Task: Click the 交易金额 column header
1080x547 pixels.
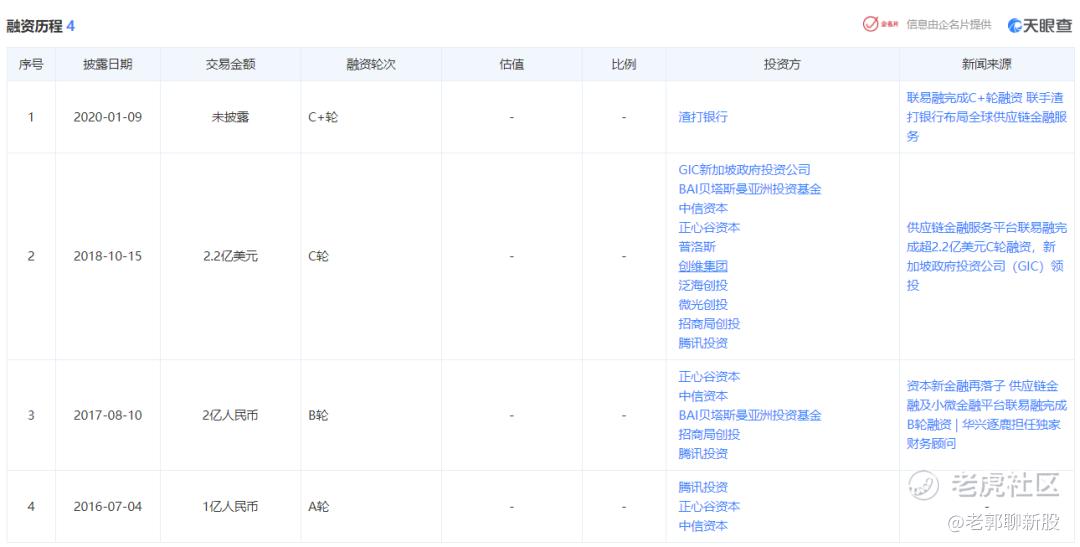Action: pos(230,64)
